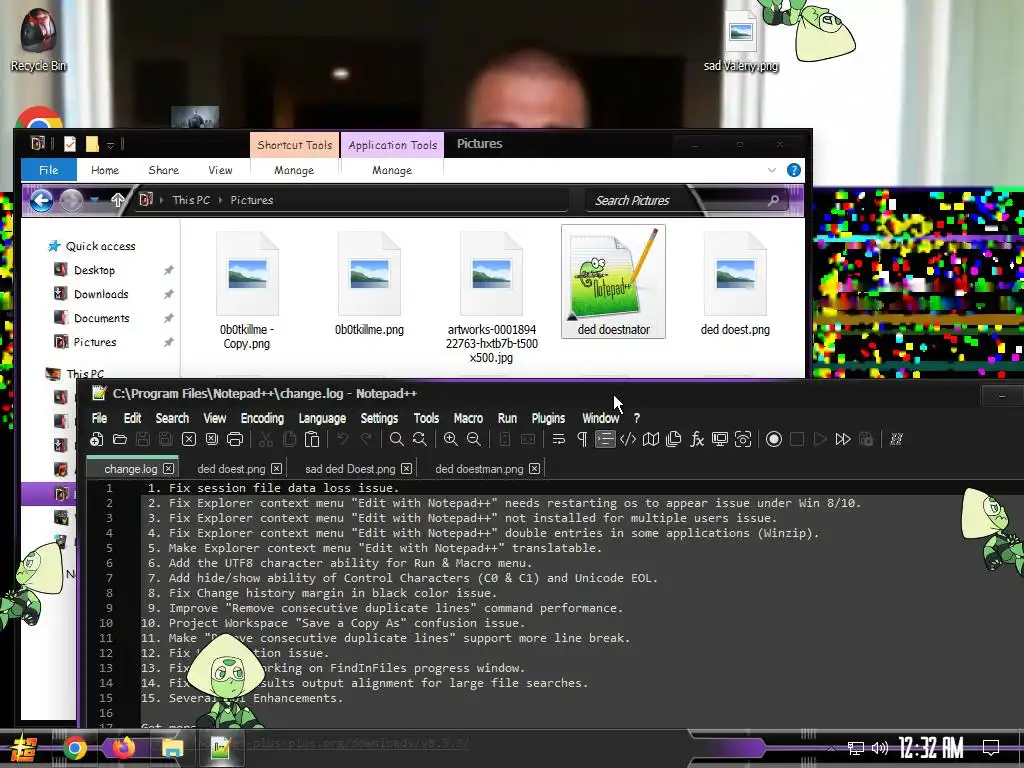Open the File tab in Explorer ribbon
The width and height of the screenshot is (1024, 768).
(x=49, y=170)
